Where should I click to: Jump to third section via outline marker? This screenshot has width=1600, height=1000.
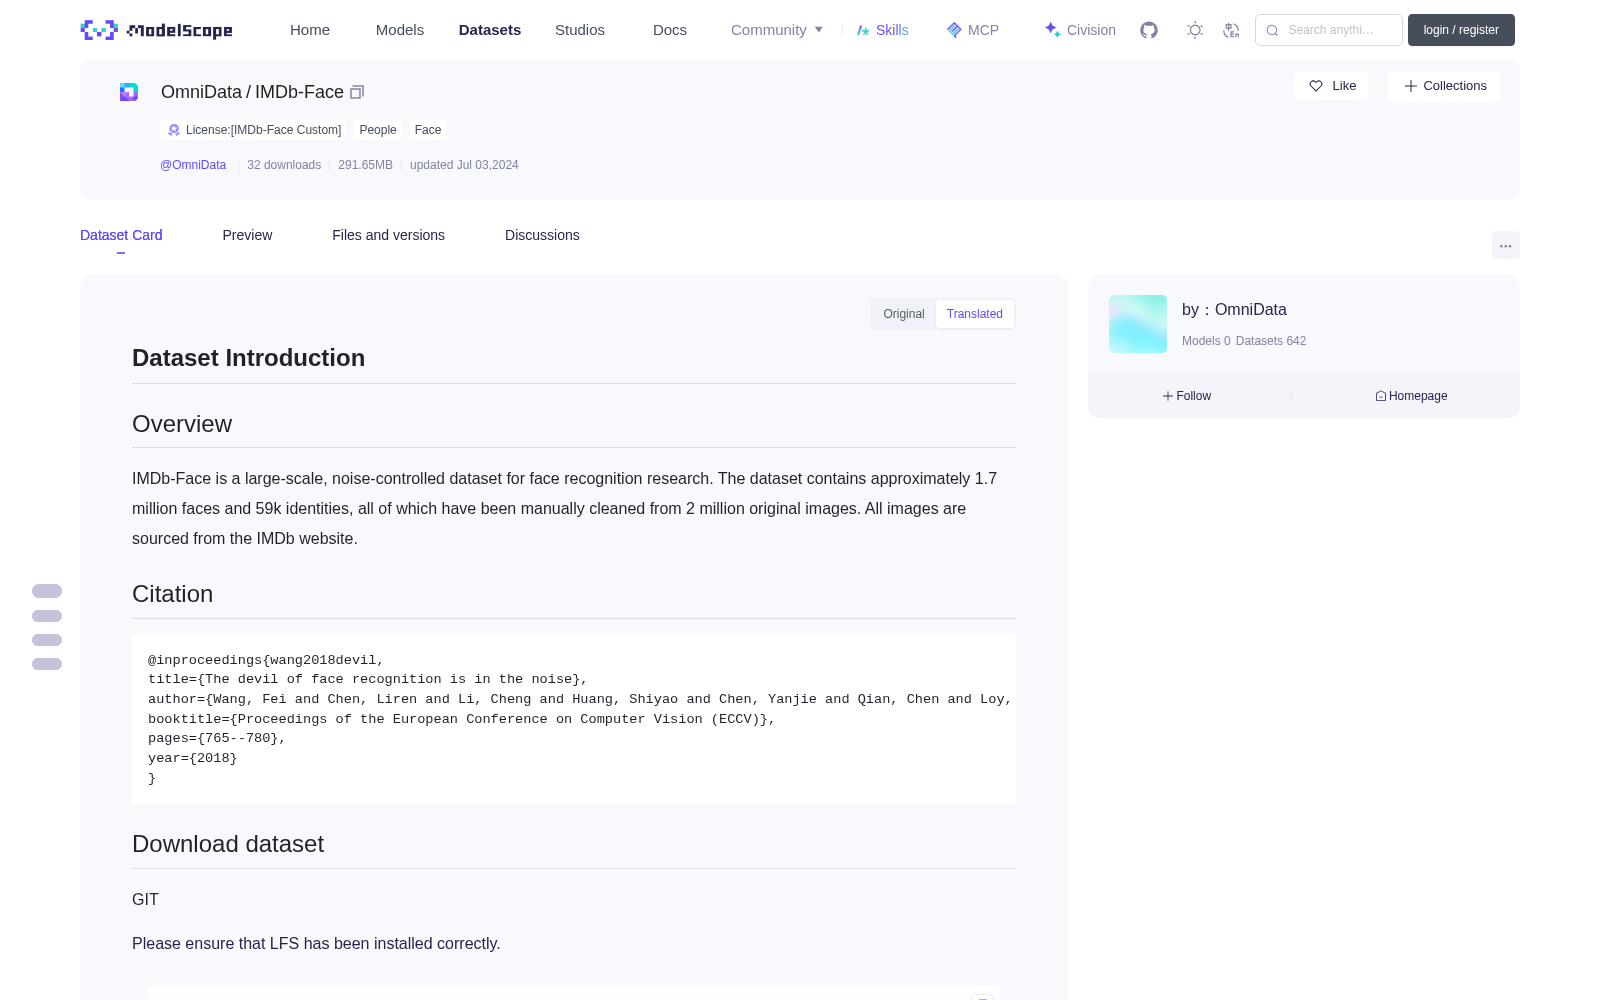coord(47,640)
